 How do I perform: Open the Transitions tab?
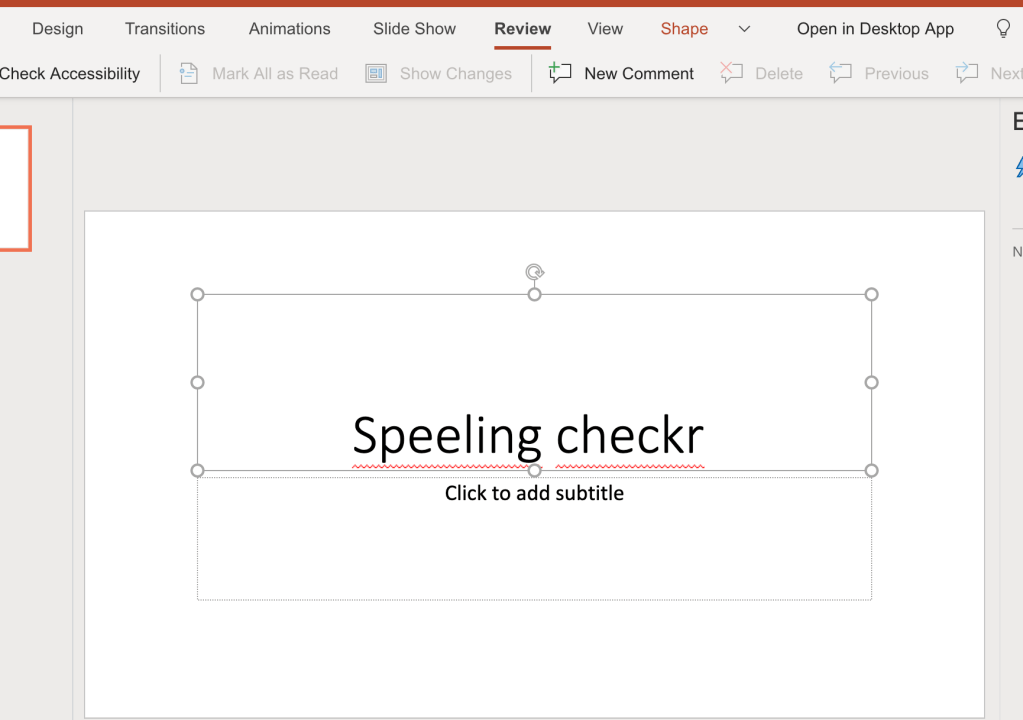165,29
